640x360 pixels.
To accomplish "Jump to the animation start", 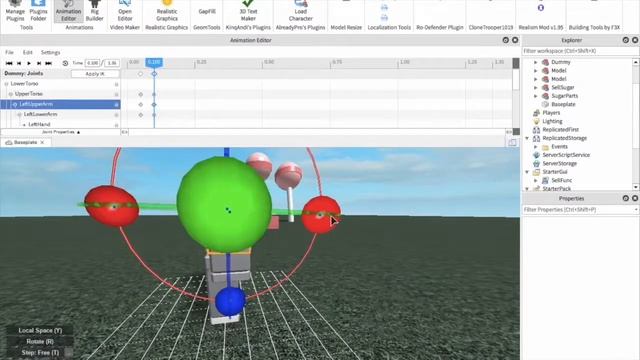I will [x=9, y=63].
